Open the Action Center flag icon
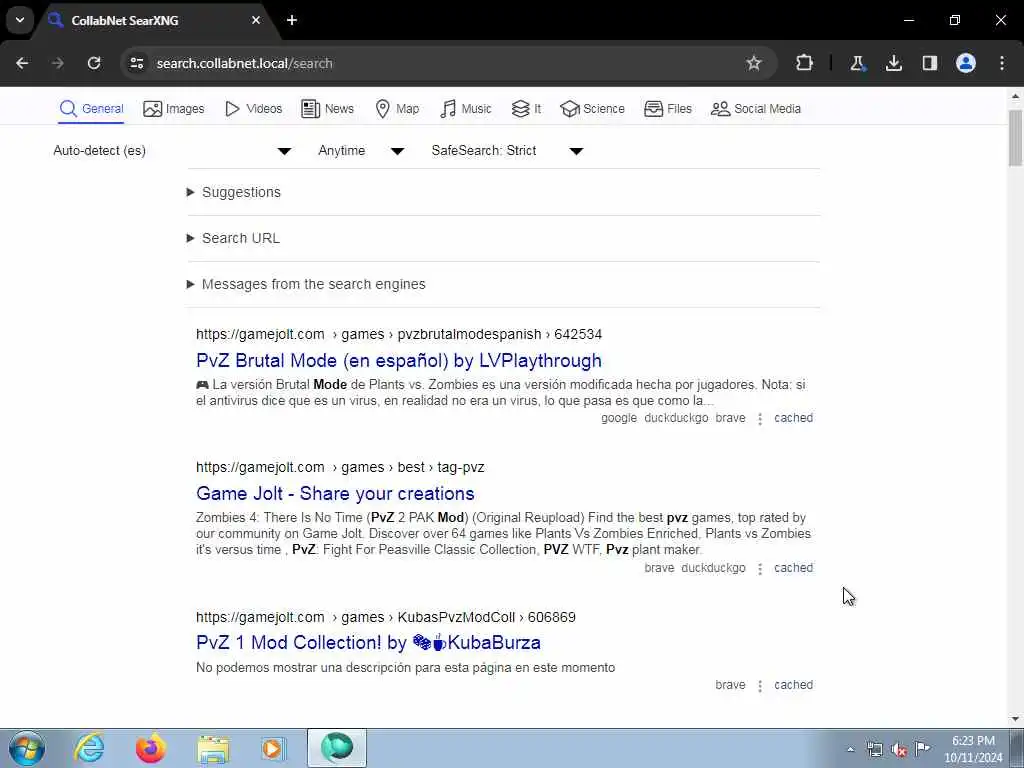The width and height of the screenshot is (1024, 768). 923,748
